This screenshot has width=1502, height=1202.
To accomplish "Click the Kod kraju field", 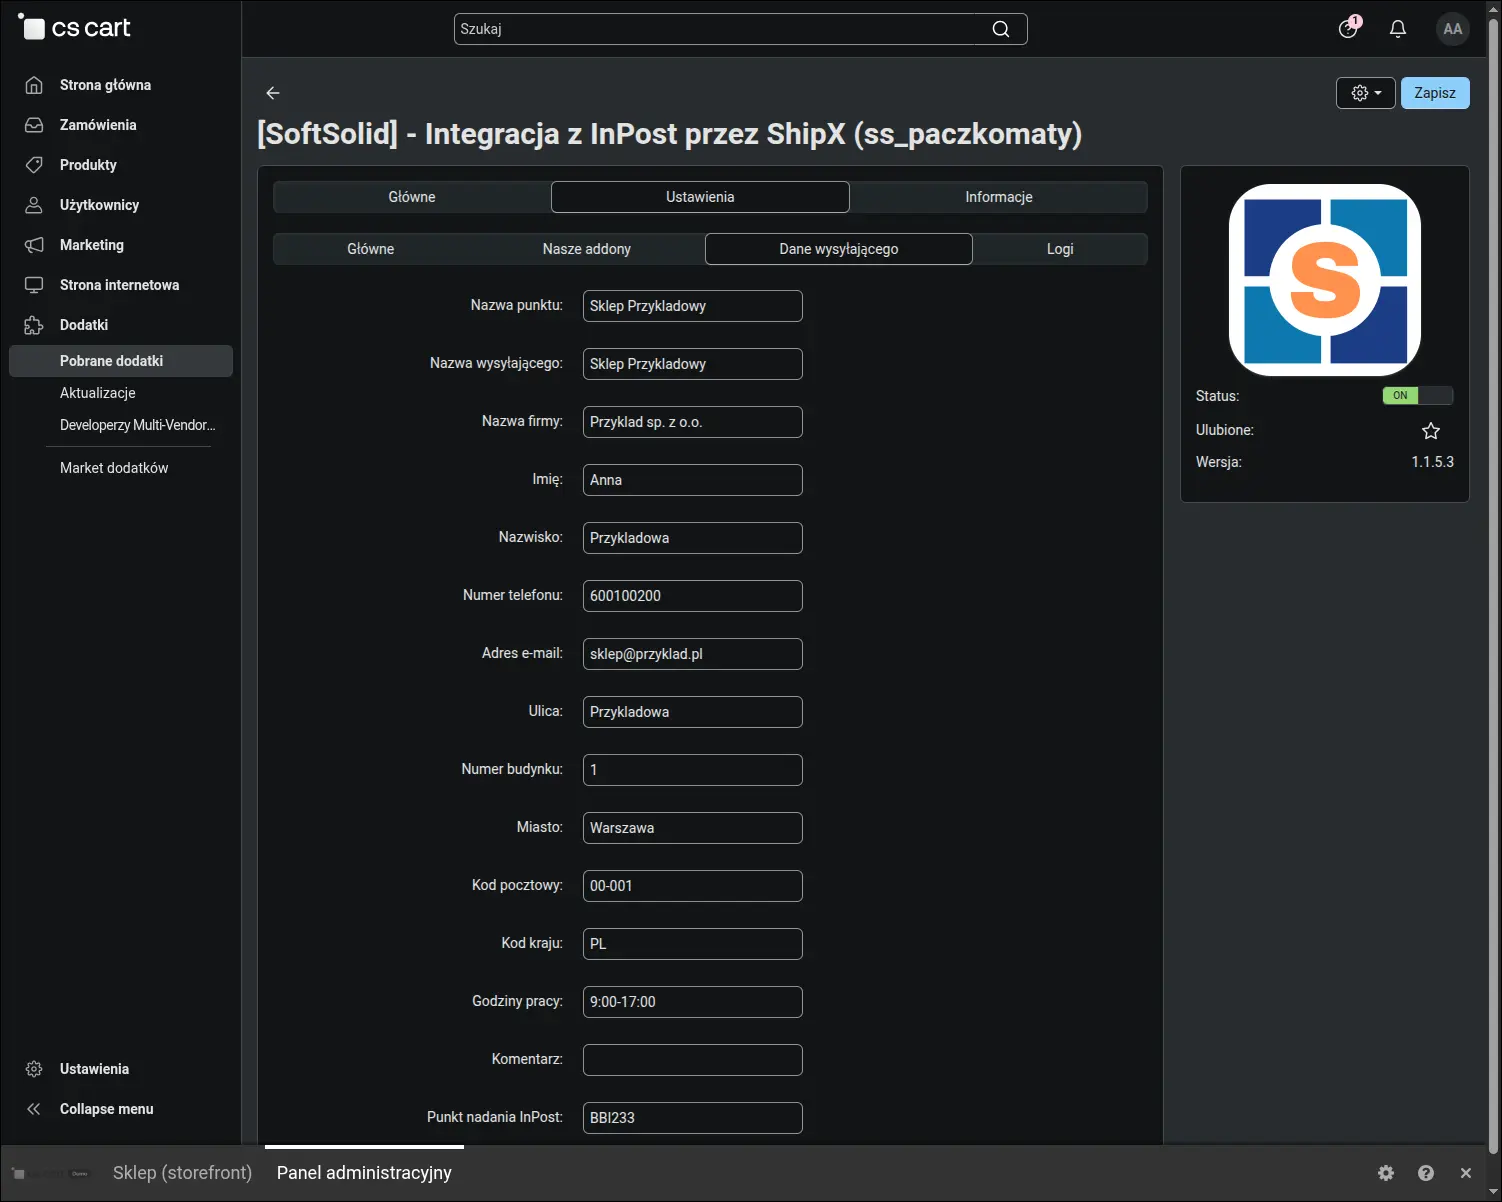I will click(693, 944).
